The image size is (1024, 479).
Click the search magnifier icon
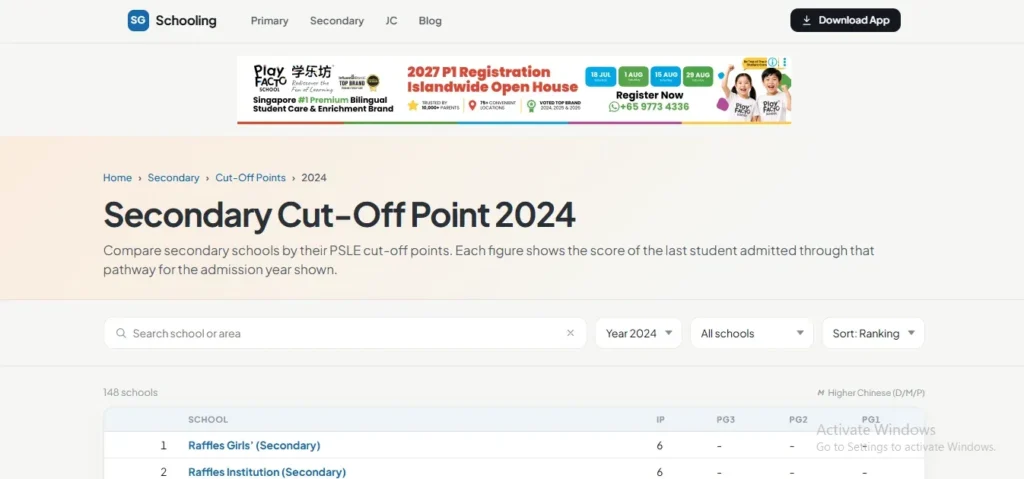pos(121,333)
